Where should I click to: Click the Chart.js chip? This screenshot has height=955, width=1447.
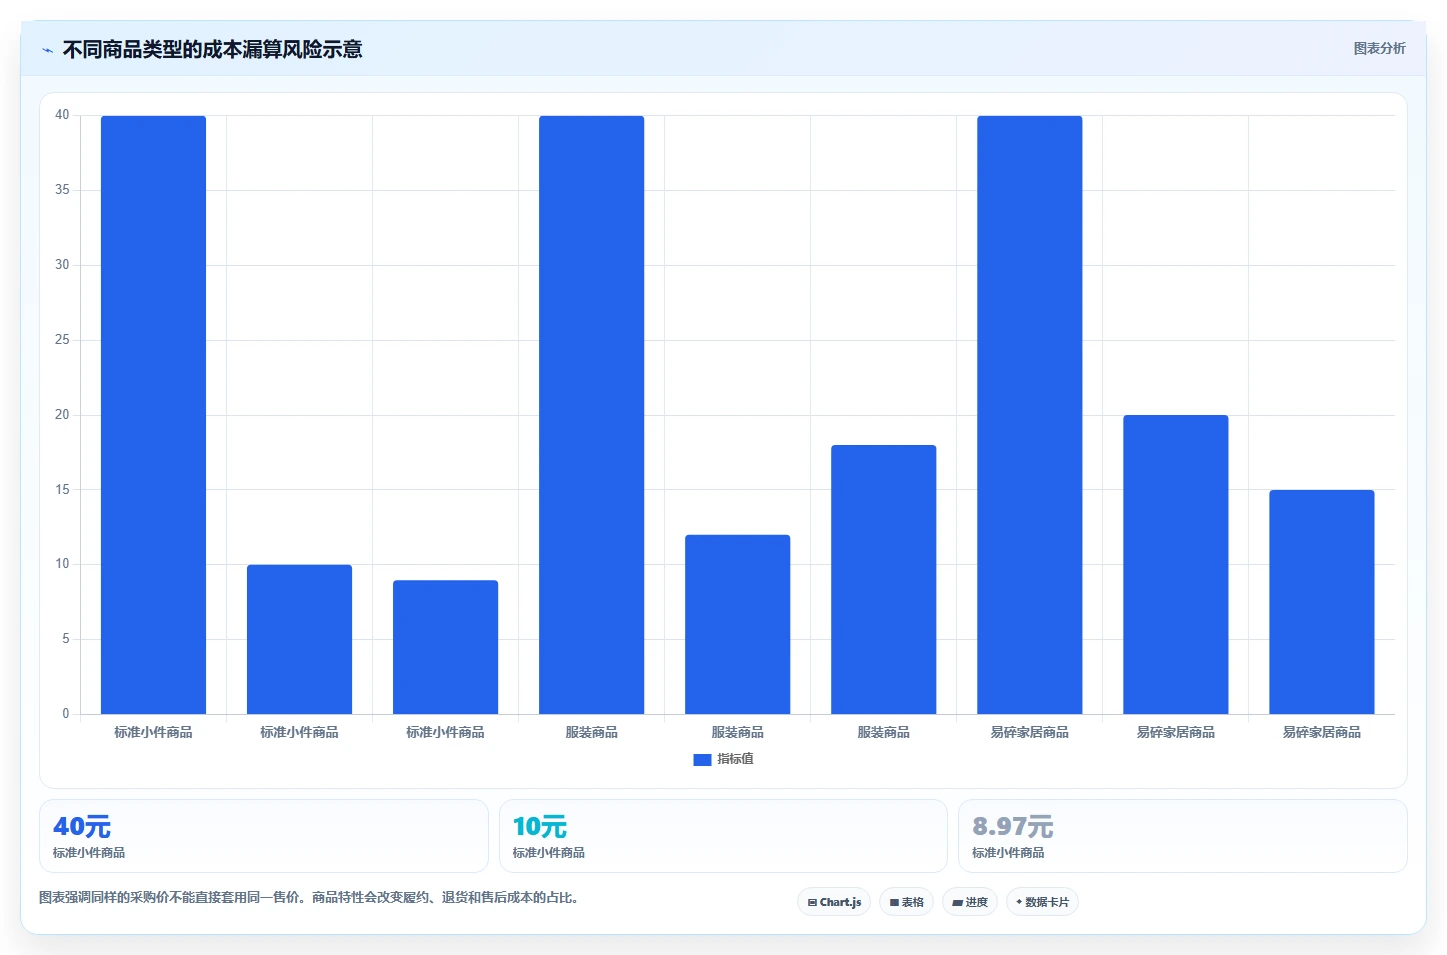[834, 902]
